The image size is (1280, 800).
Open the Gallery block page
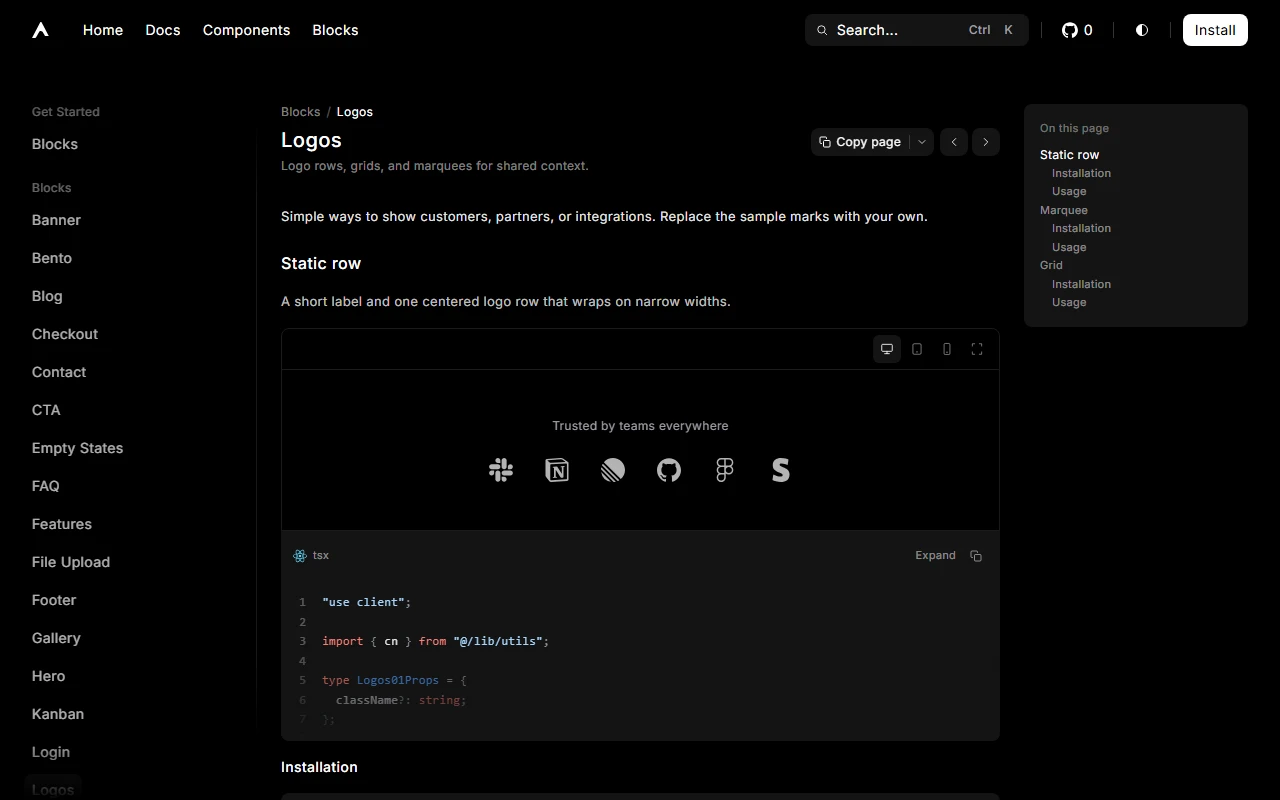(x=56, y=638)
